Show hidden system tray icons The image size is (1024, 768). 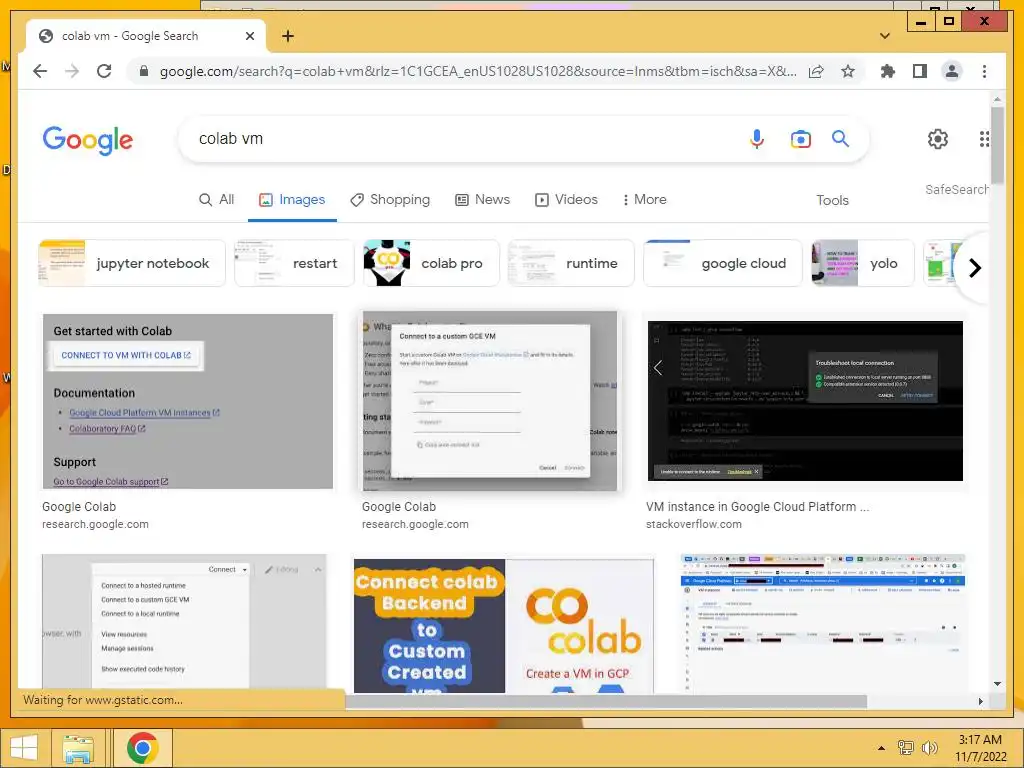882,748
